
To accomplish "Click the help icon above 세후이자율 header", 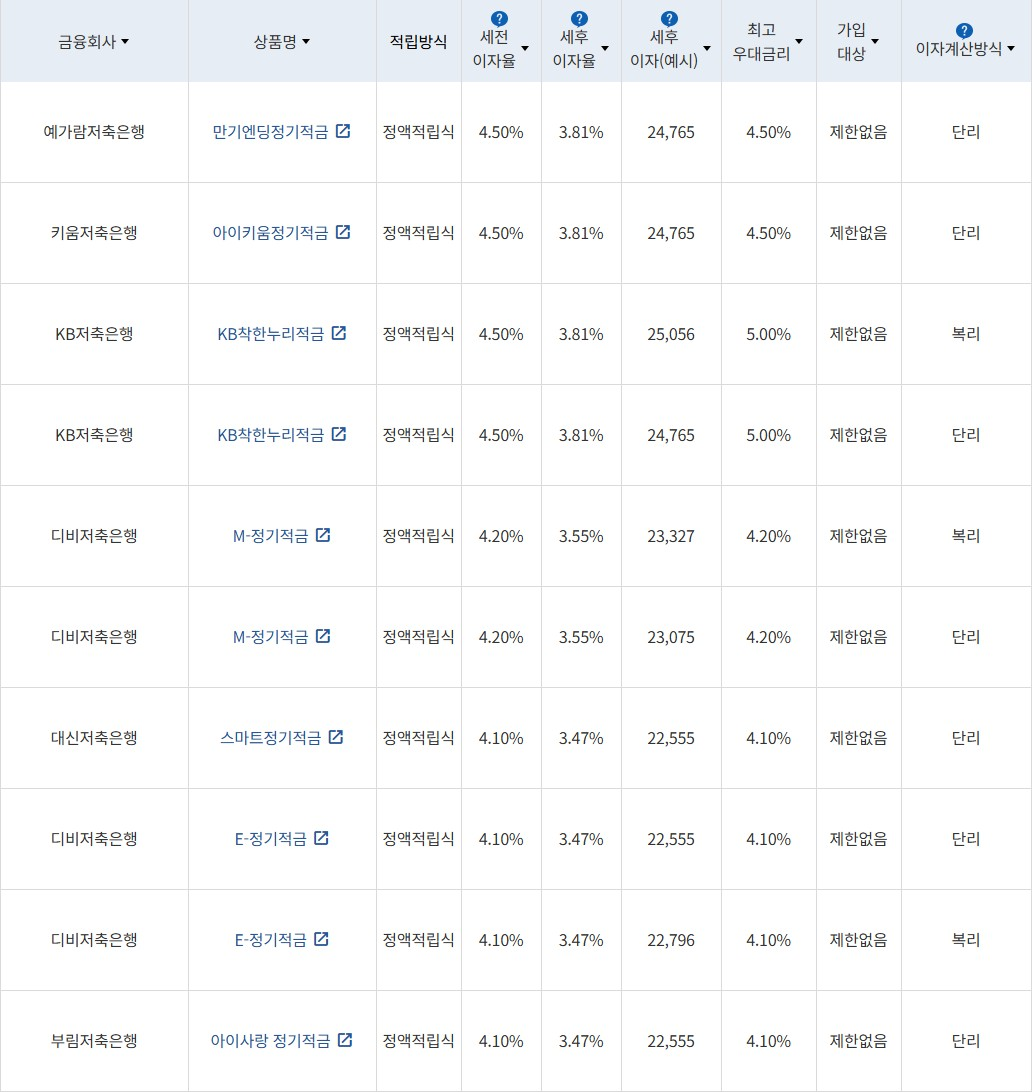I will [580, 16].
